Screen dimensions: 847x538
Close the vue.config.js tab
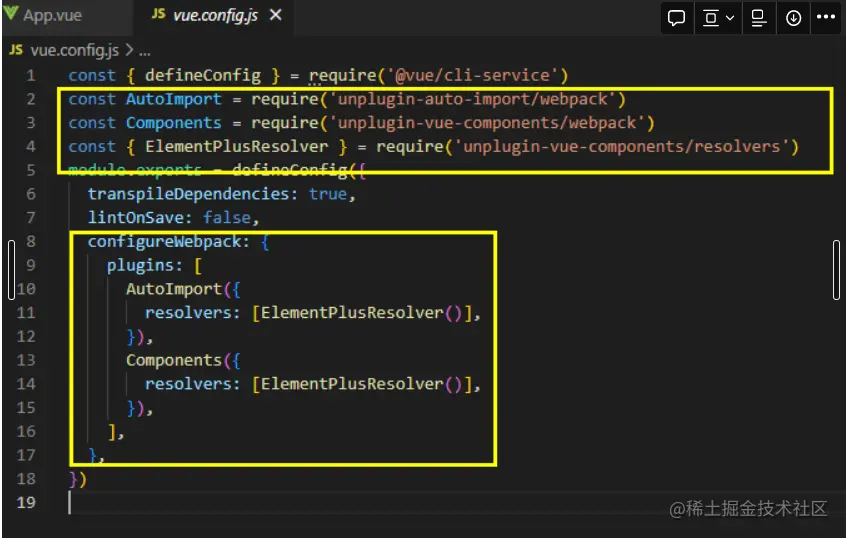click(275, 15)
